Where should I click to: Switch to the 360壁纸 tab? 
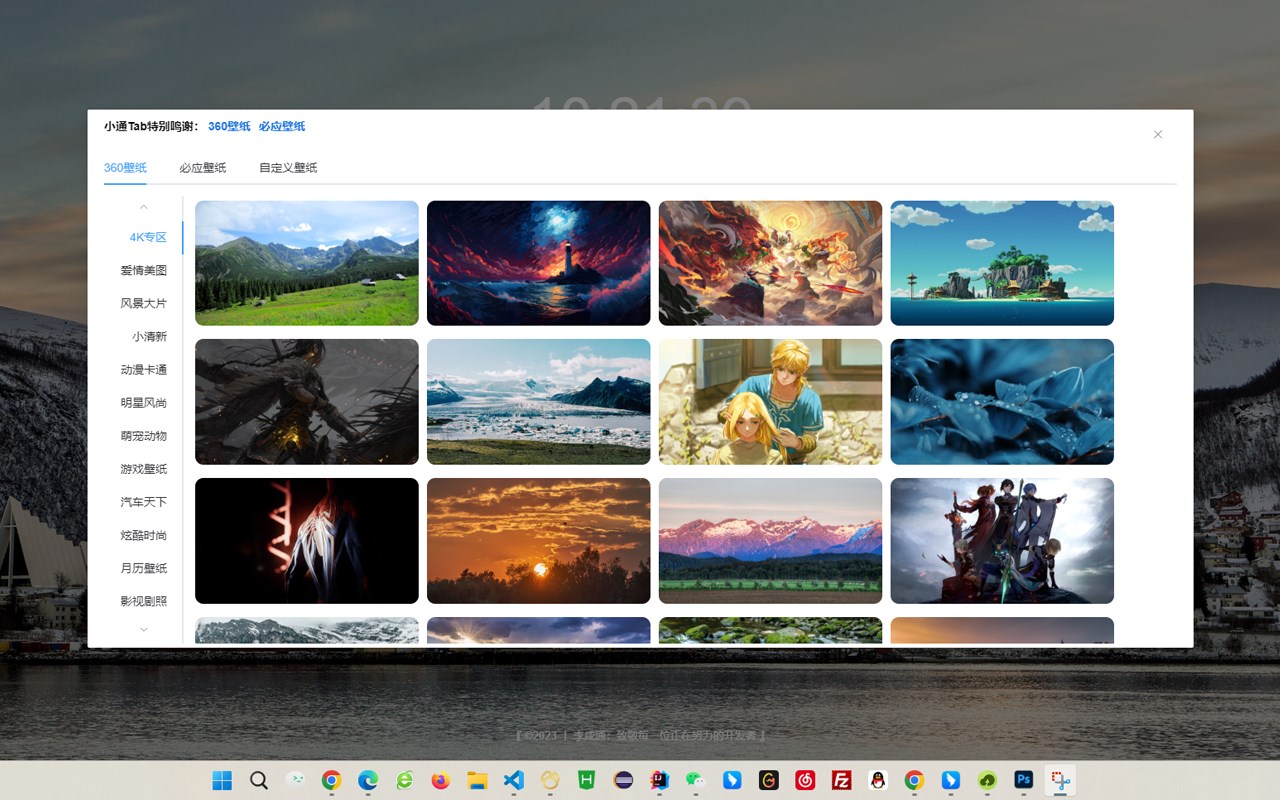click(x=125, y=168)
